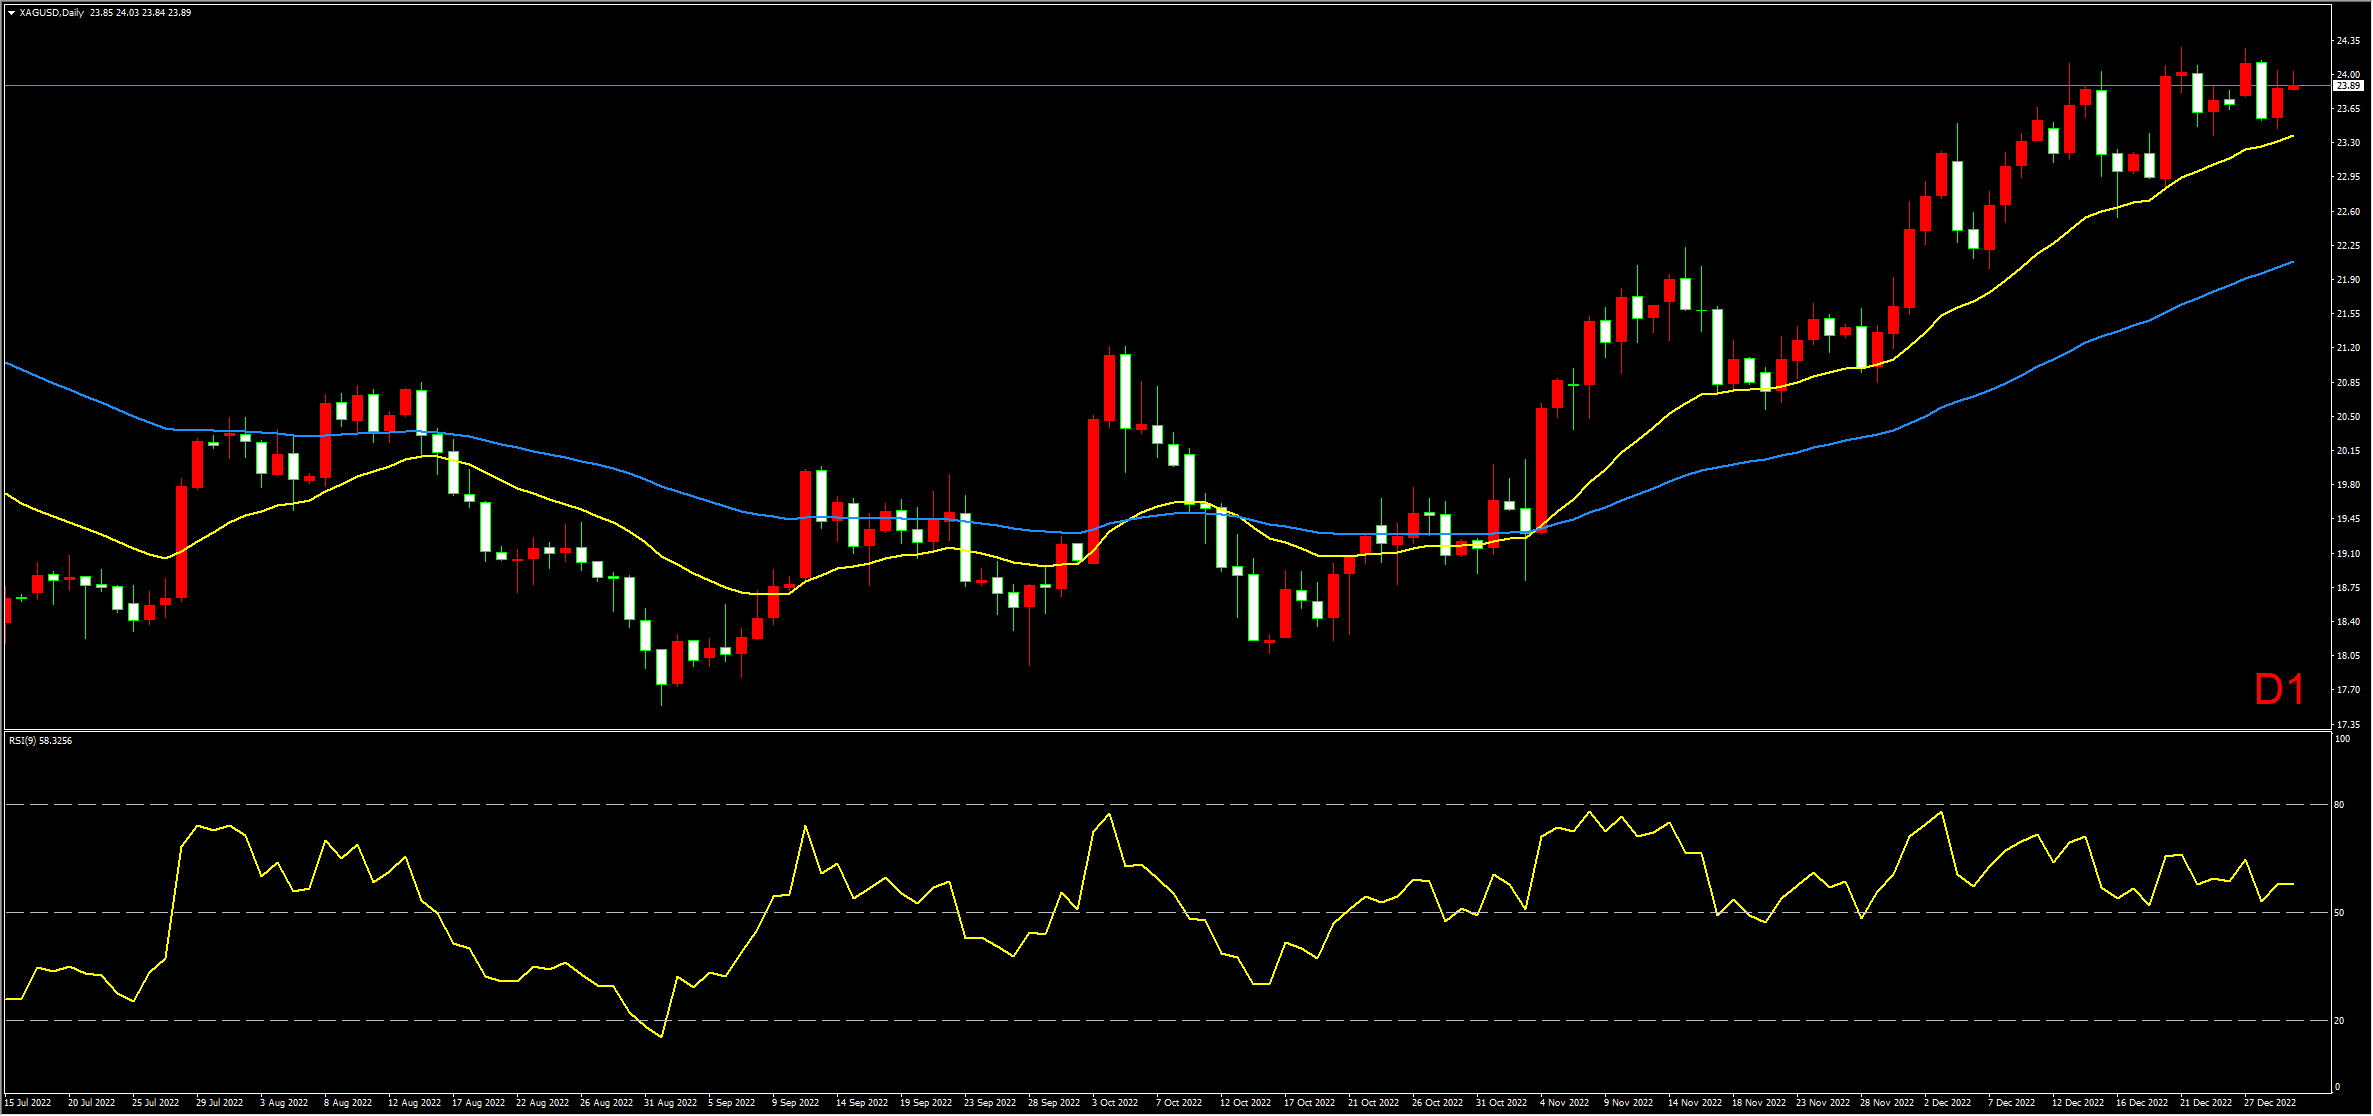Select the highlighted current price tag 23.89
The width and height of the screenshot is (2373, 1116).
2348,86
